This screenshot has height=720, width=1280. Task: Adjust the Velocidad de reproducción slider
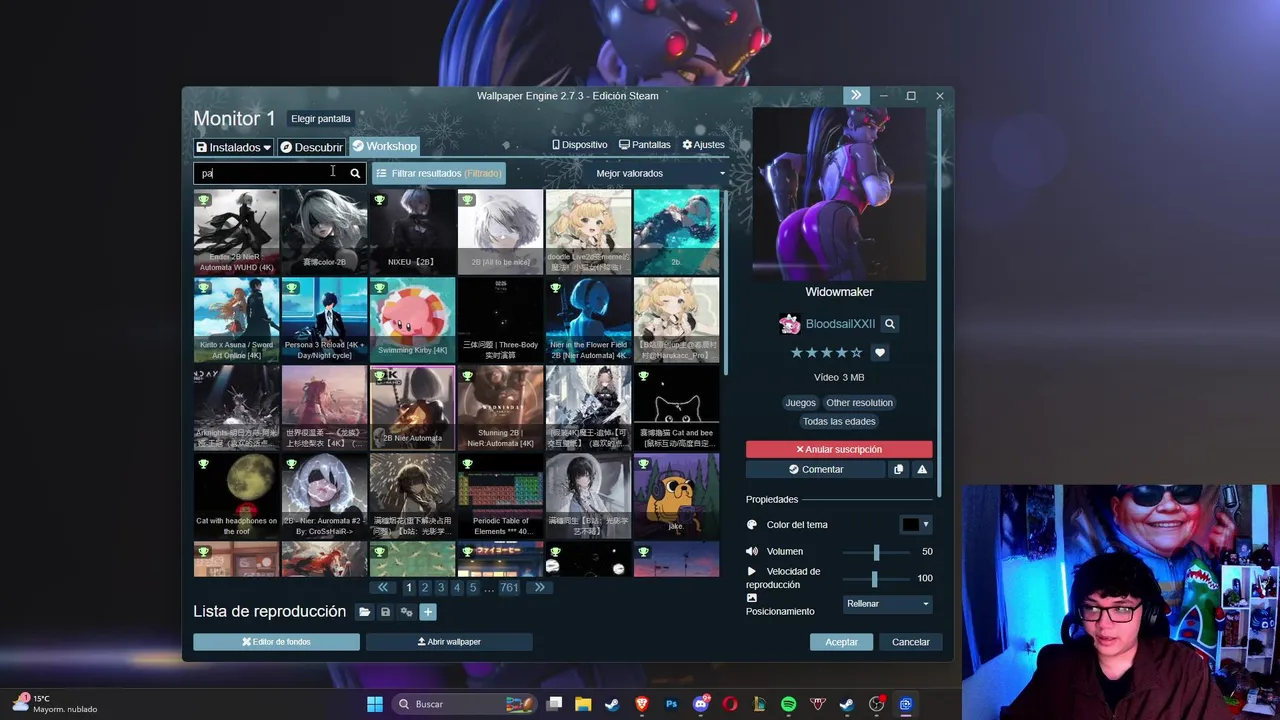[x=874, y=579]
